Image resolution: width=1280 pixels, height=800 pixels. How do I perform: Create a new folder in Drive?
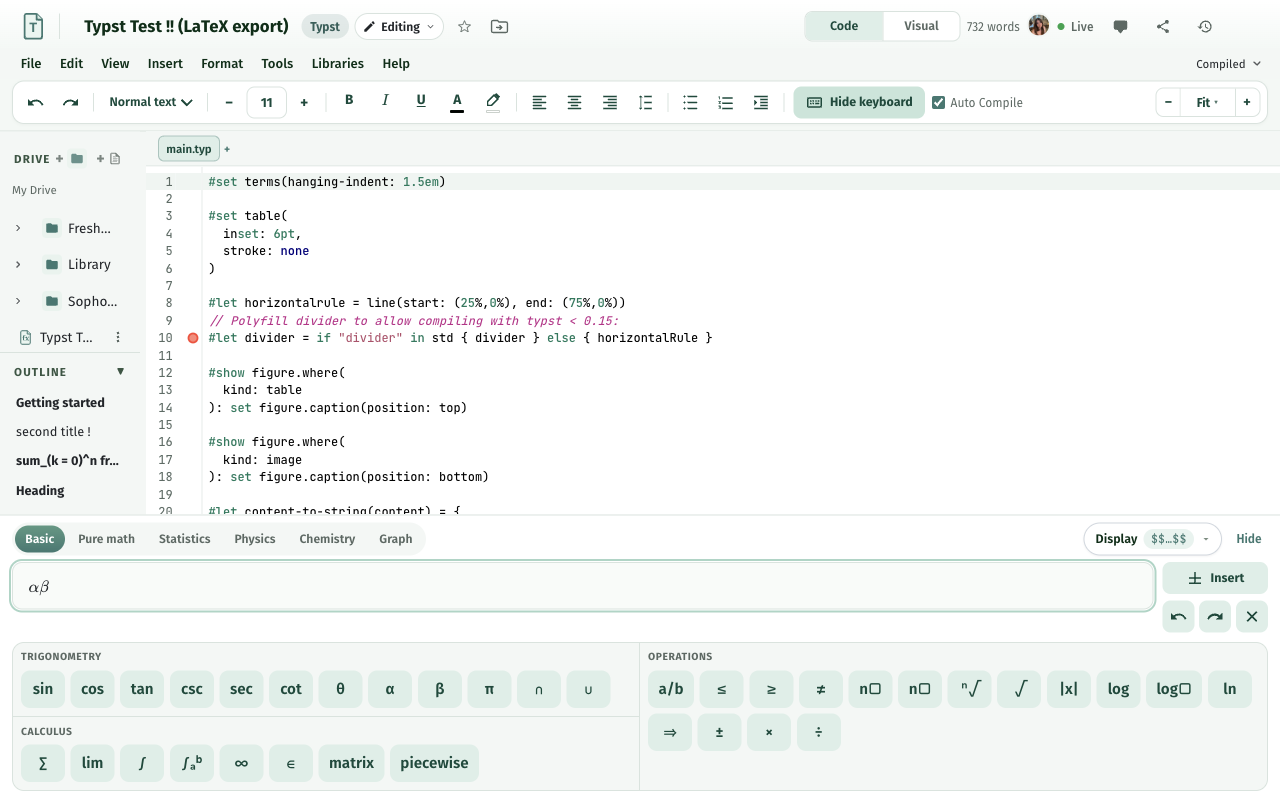(71, 158)
